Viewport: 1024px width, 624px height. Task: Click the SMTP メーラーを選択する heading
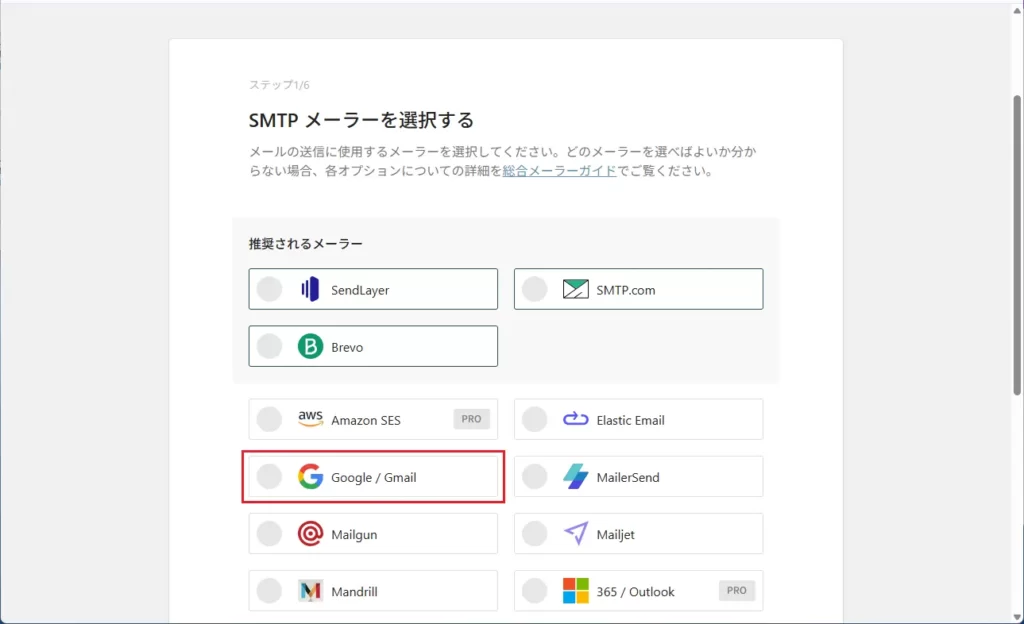coord(361,120)
